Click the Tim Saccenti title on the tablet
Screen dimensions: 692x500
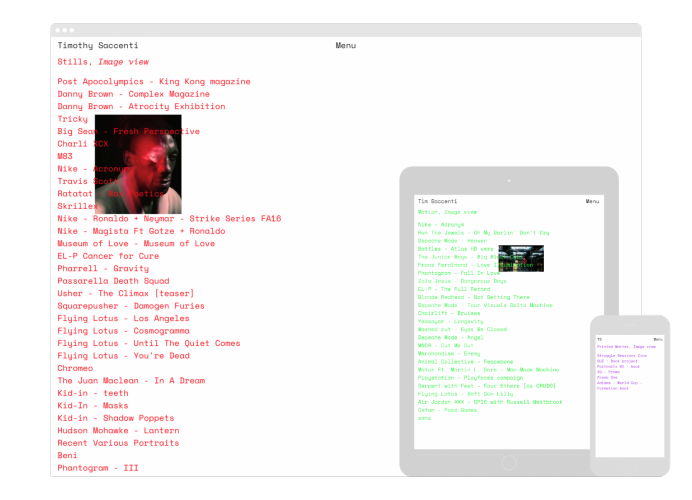click(437, 201)
